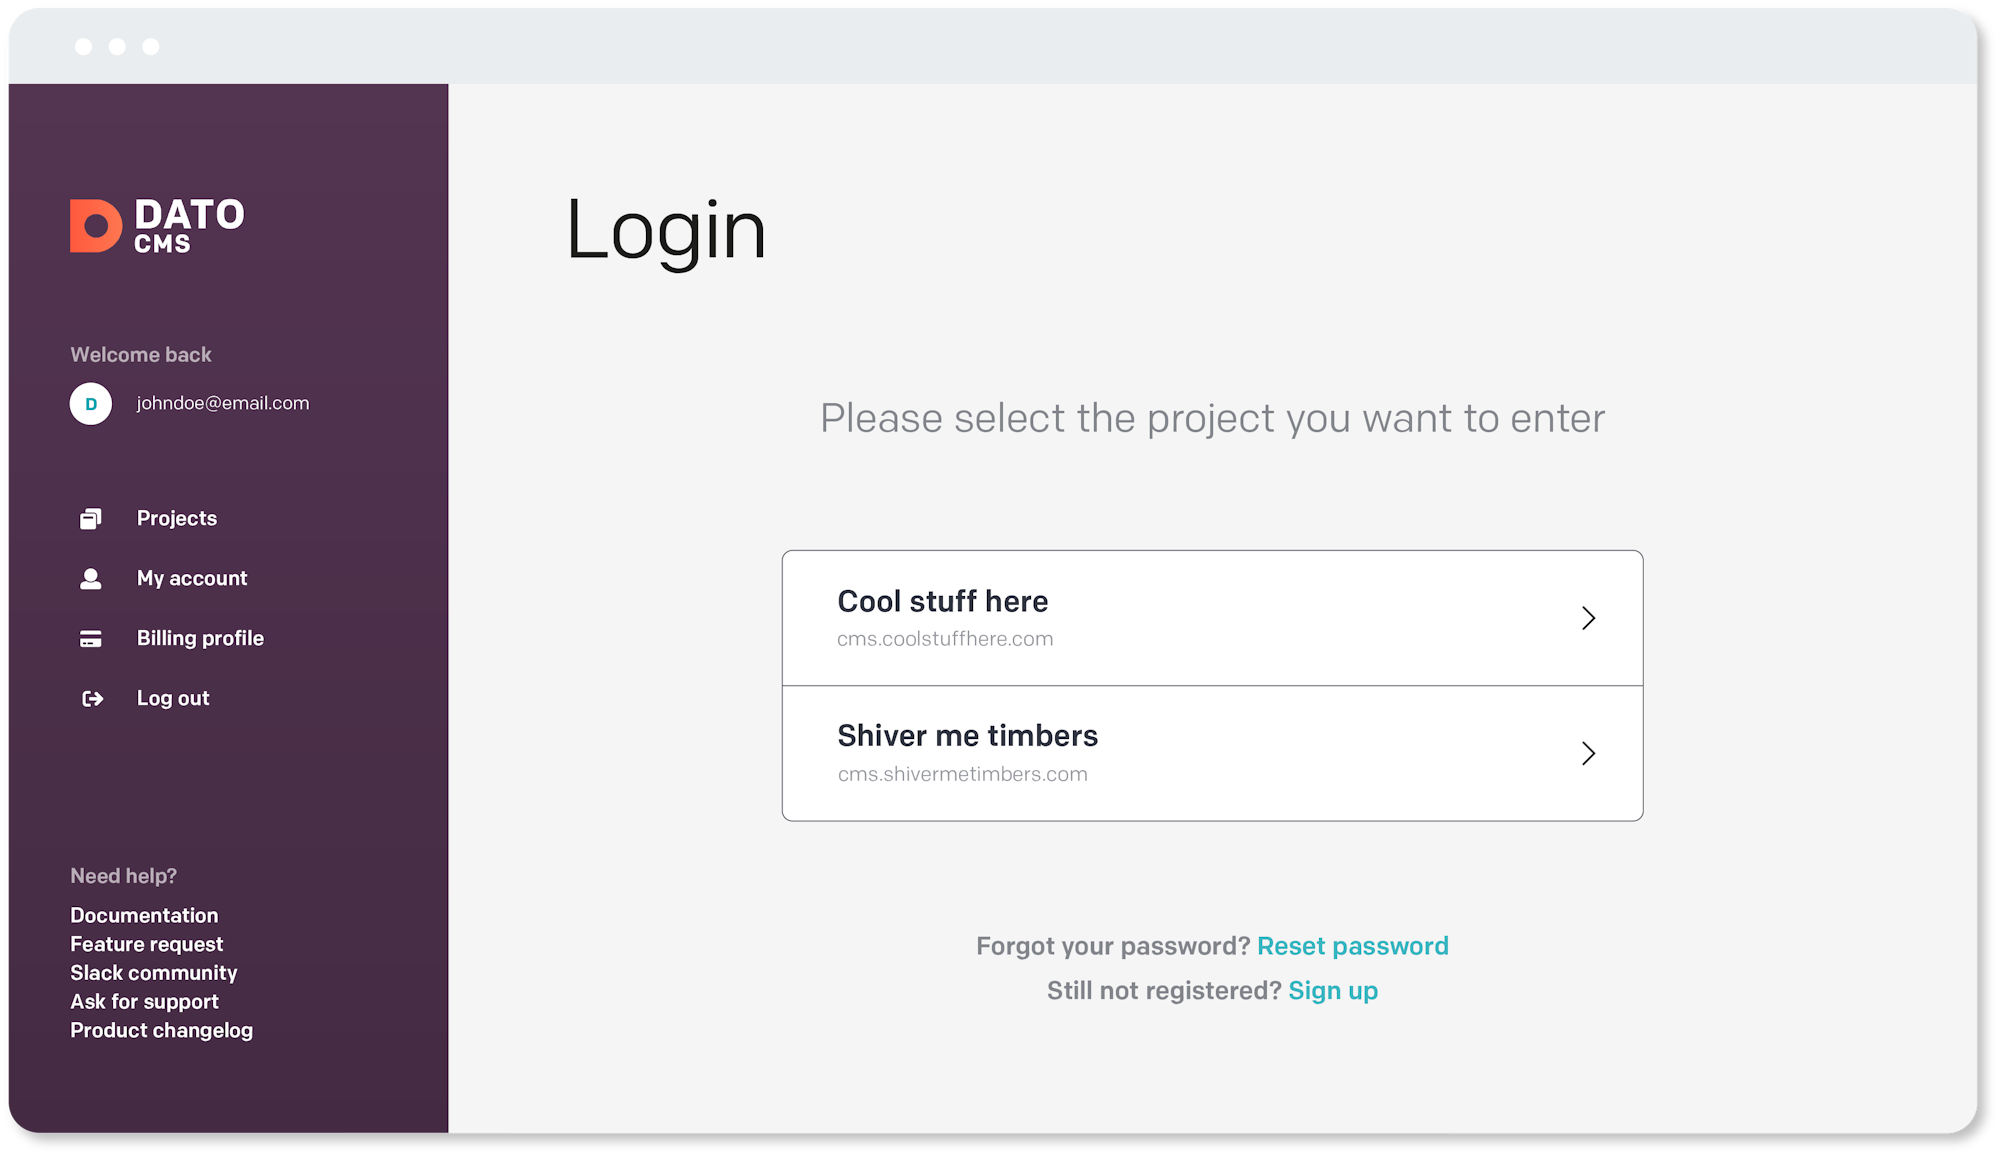The width and height of the screenshot is (2000, 1156).
Task: Select the Cool stuff here project
Action: coord(1212,618)
